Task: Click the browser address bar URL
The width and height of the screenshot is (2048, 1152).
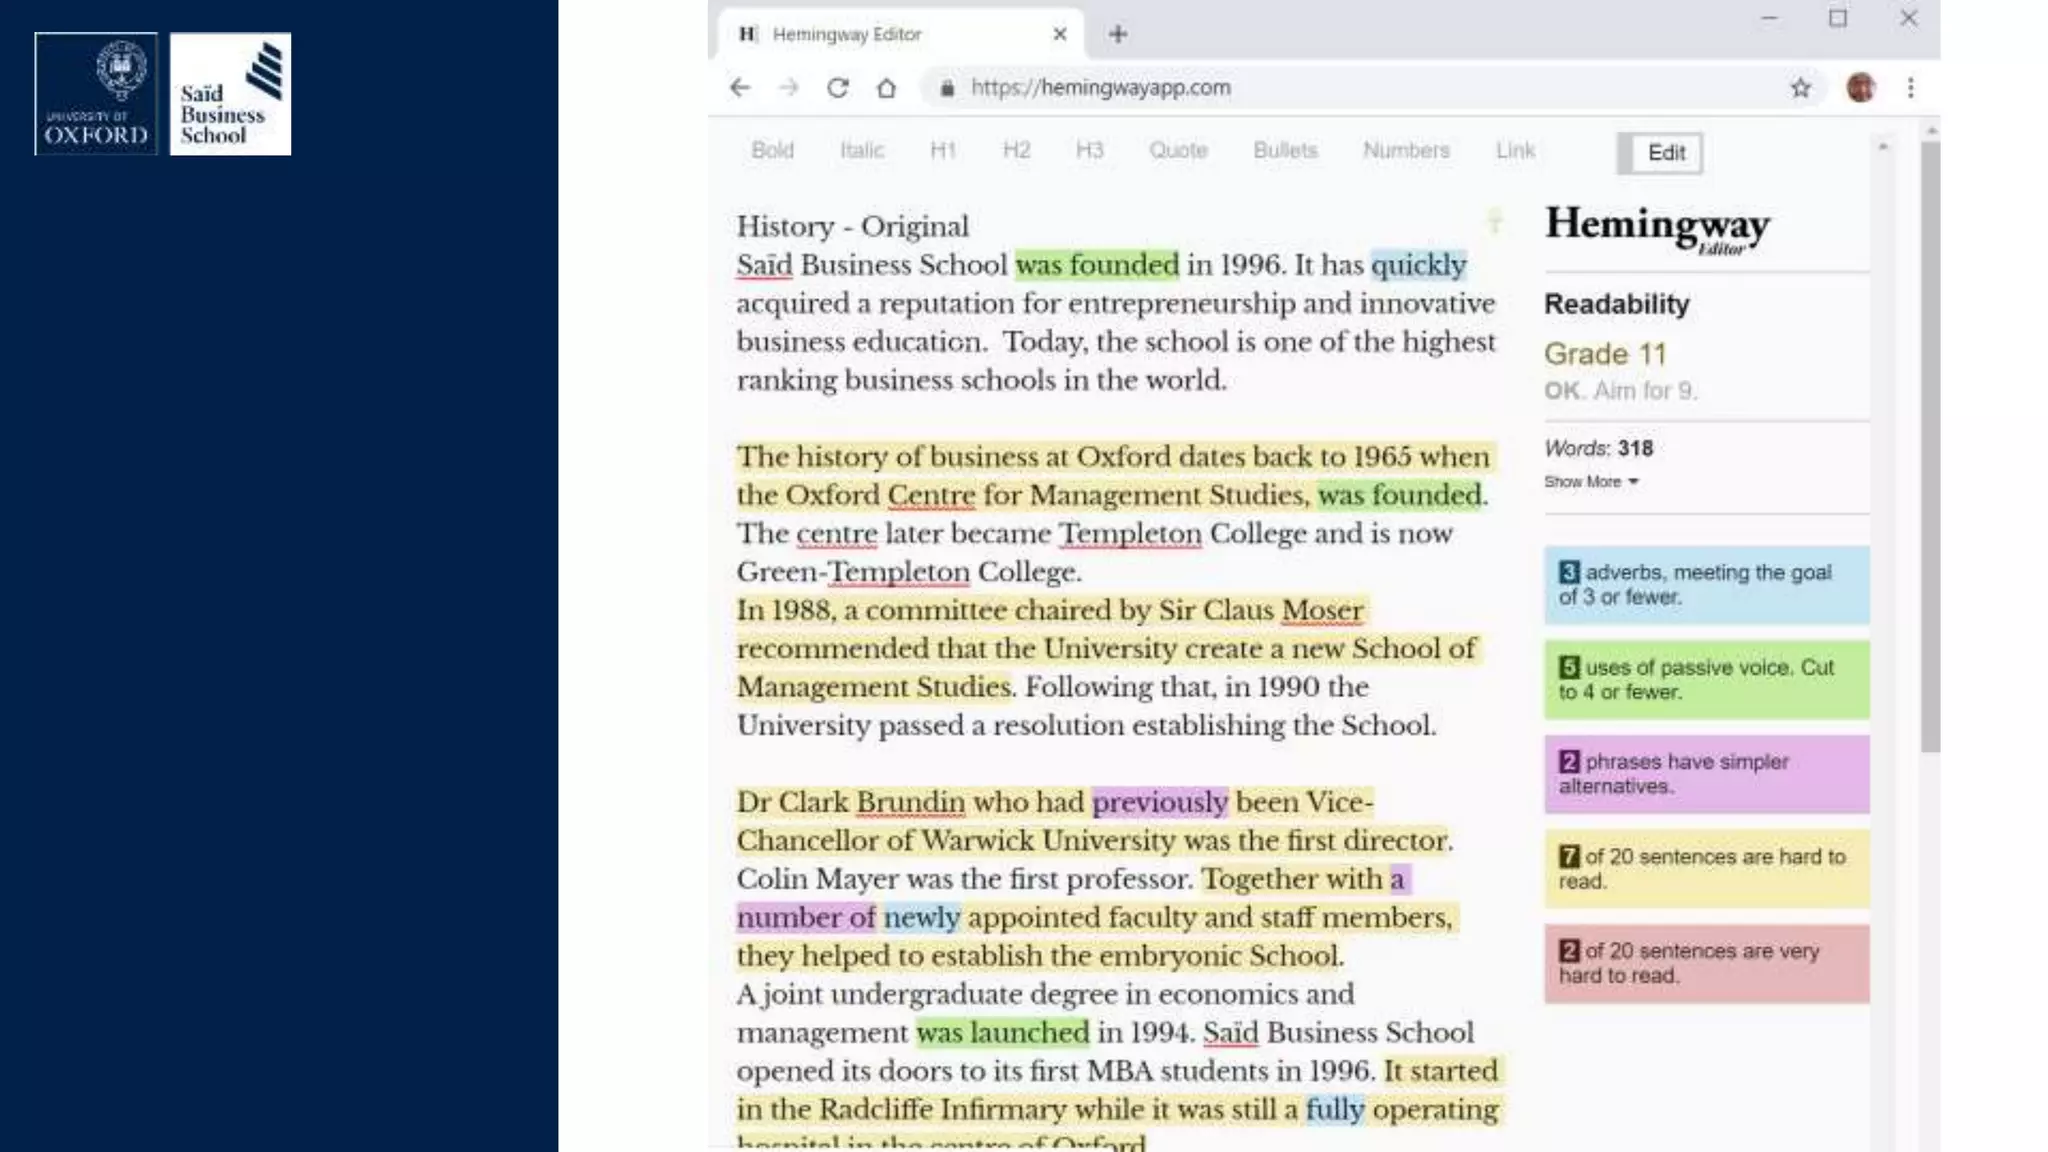Action: click(1100, 88)
